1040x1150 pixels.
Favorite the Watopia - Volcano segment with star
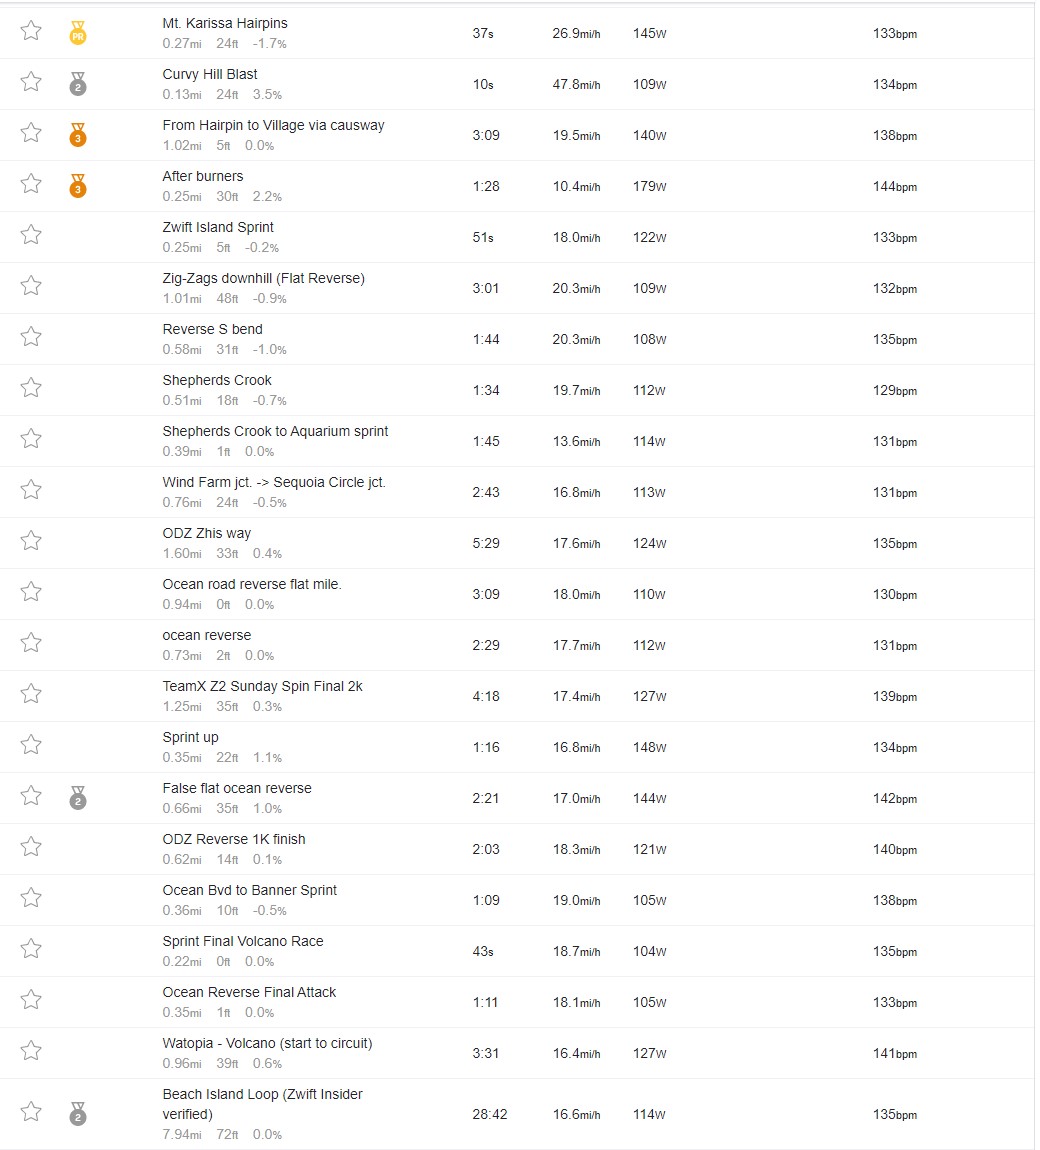[31, 1050]
